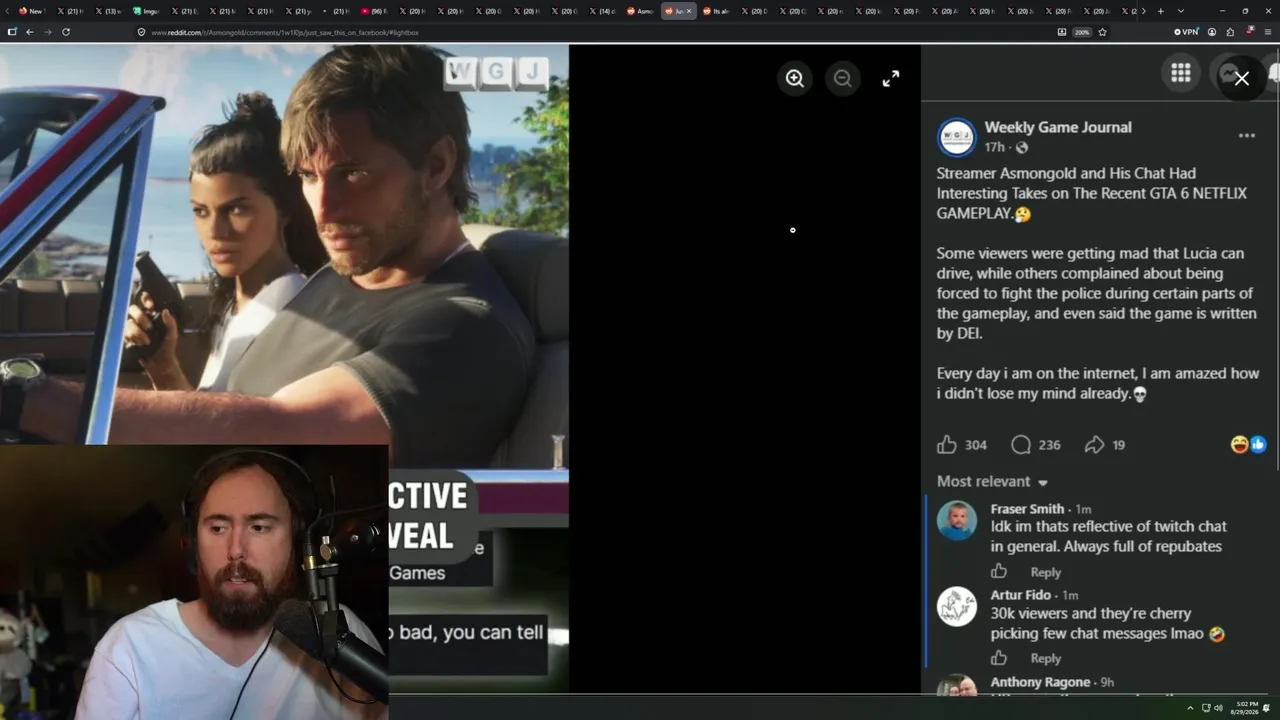Open the taskbar volume speaker icon
1280x720 pixels.
1218,708
